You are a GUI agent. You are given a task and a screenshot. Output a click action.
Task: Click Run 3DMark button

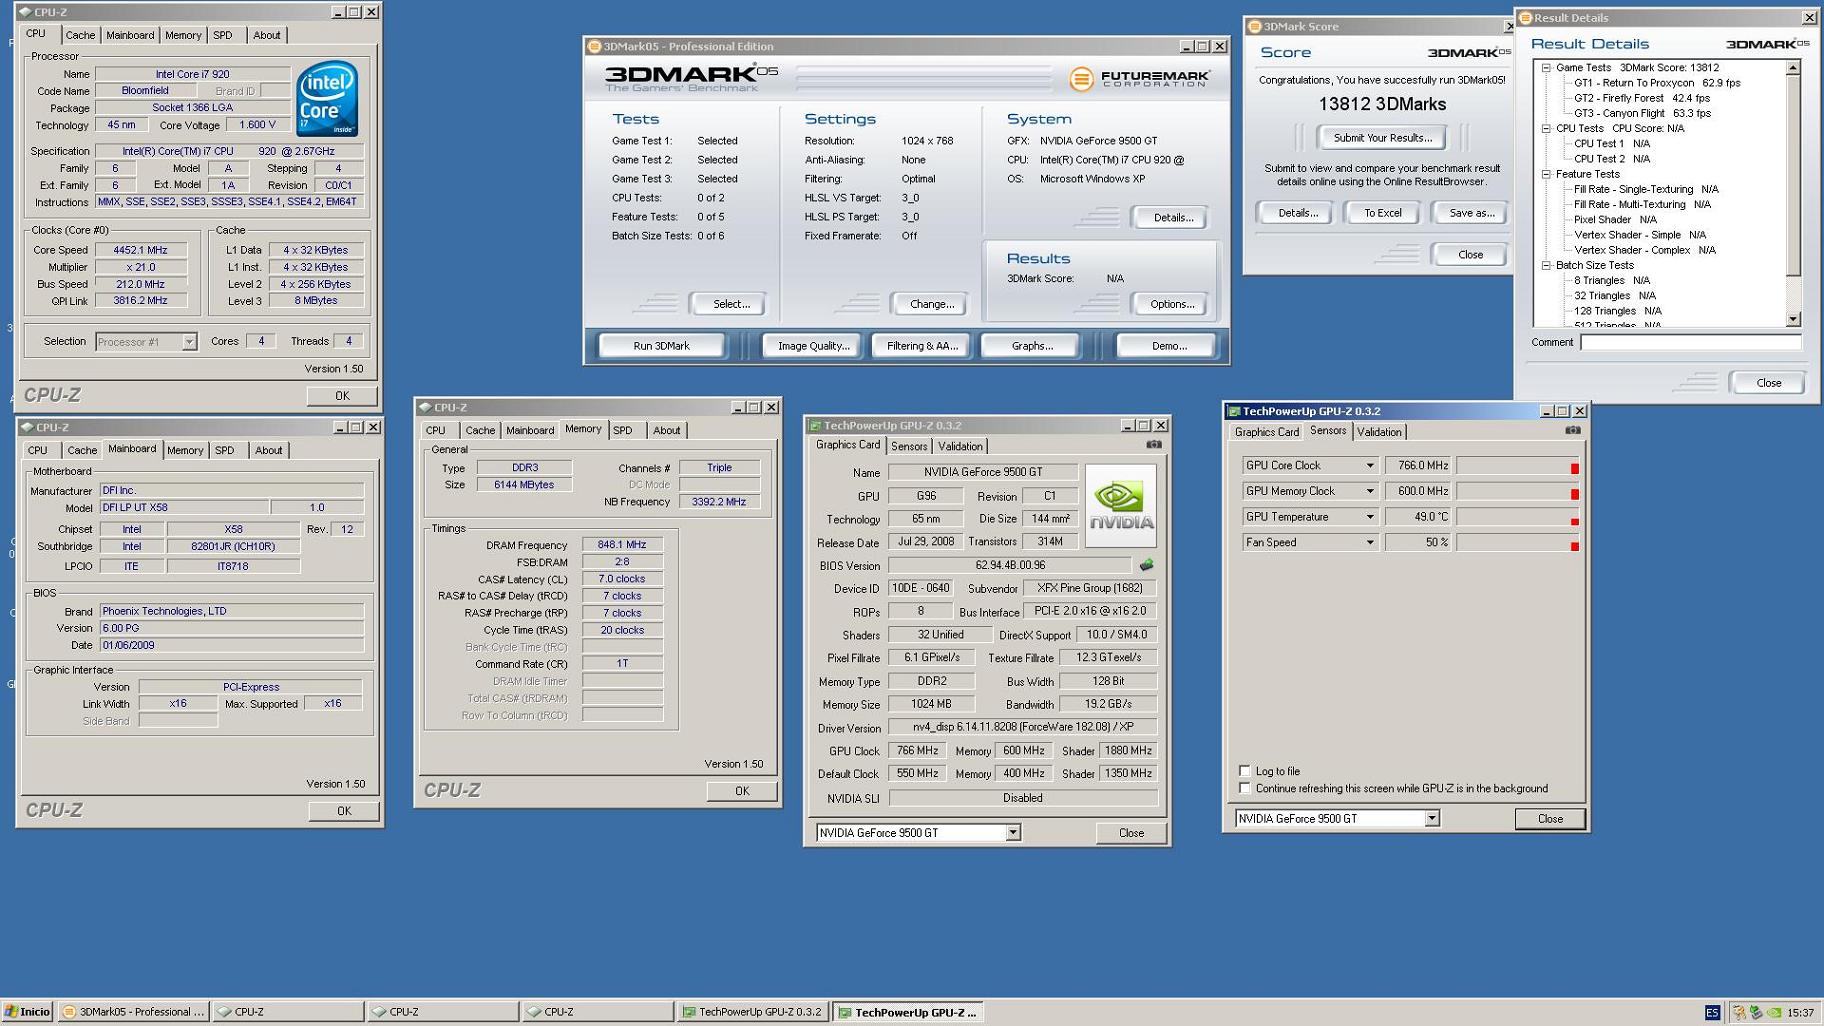pyautogui.click(x=662, y=346)
